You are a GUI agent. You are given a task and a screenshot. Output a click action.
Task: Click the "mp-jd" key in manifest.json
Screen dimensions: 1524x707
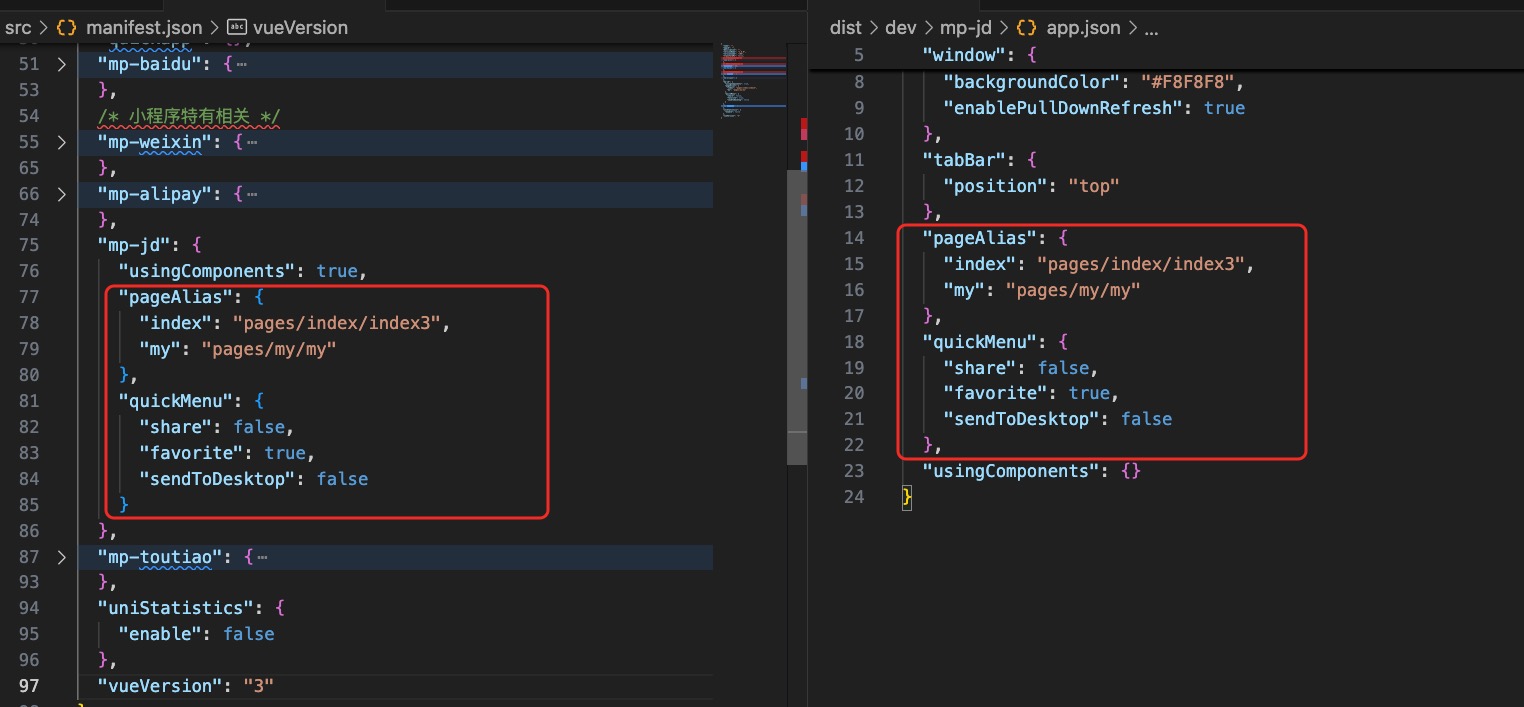click(x=135, y=245)
